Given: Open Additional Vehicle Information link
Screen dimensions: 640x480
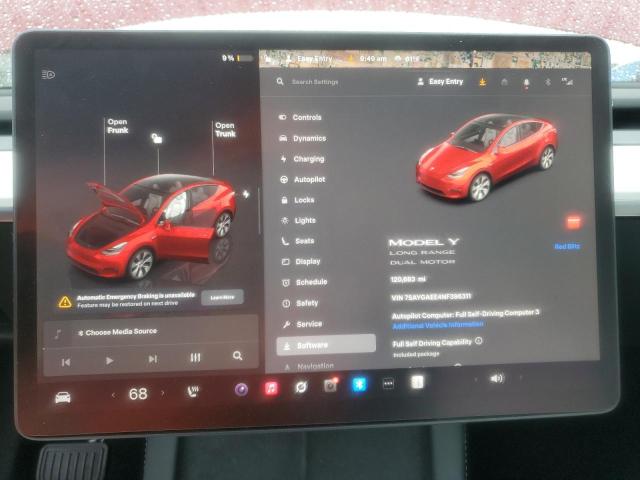Looking at the screenshot, I should click(438, 325).
